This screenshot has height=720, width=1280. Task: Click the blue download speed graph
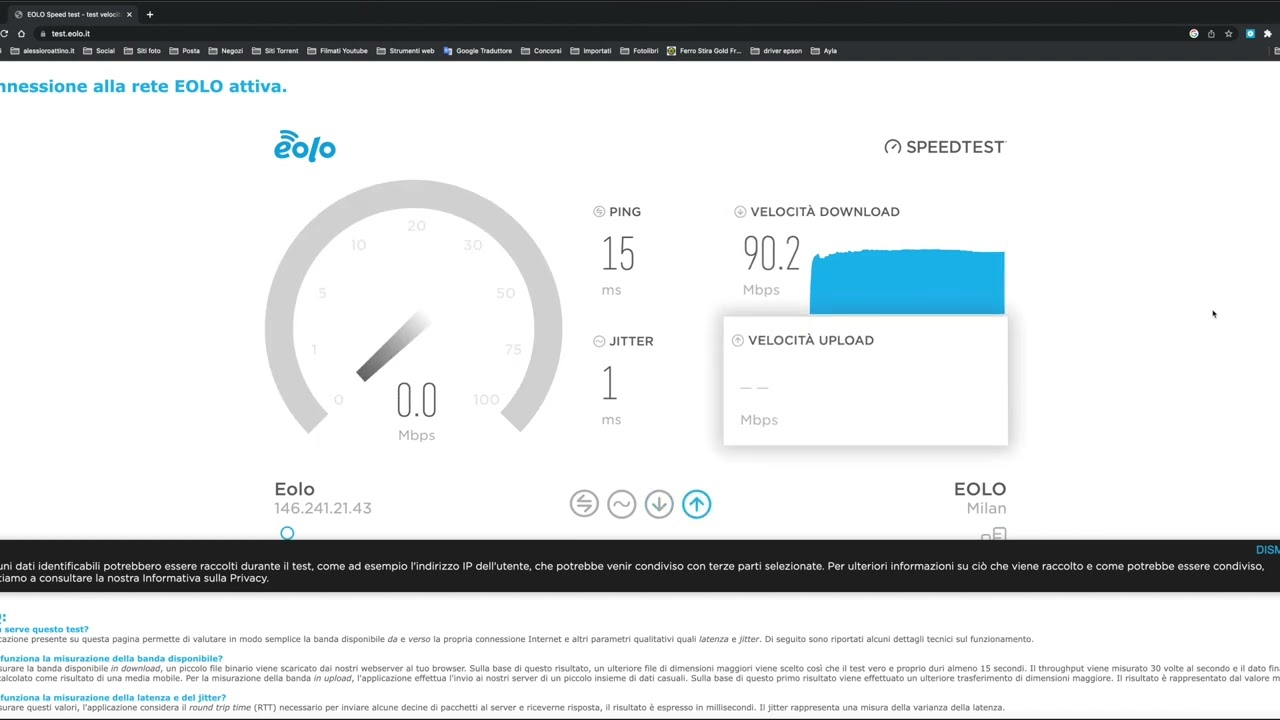pos(907,282)
